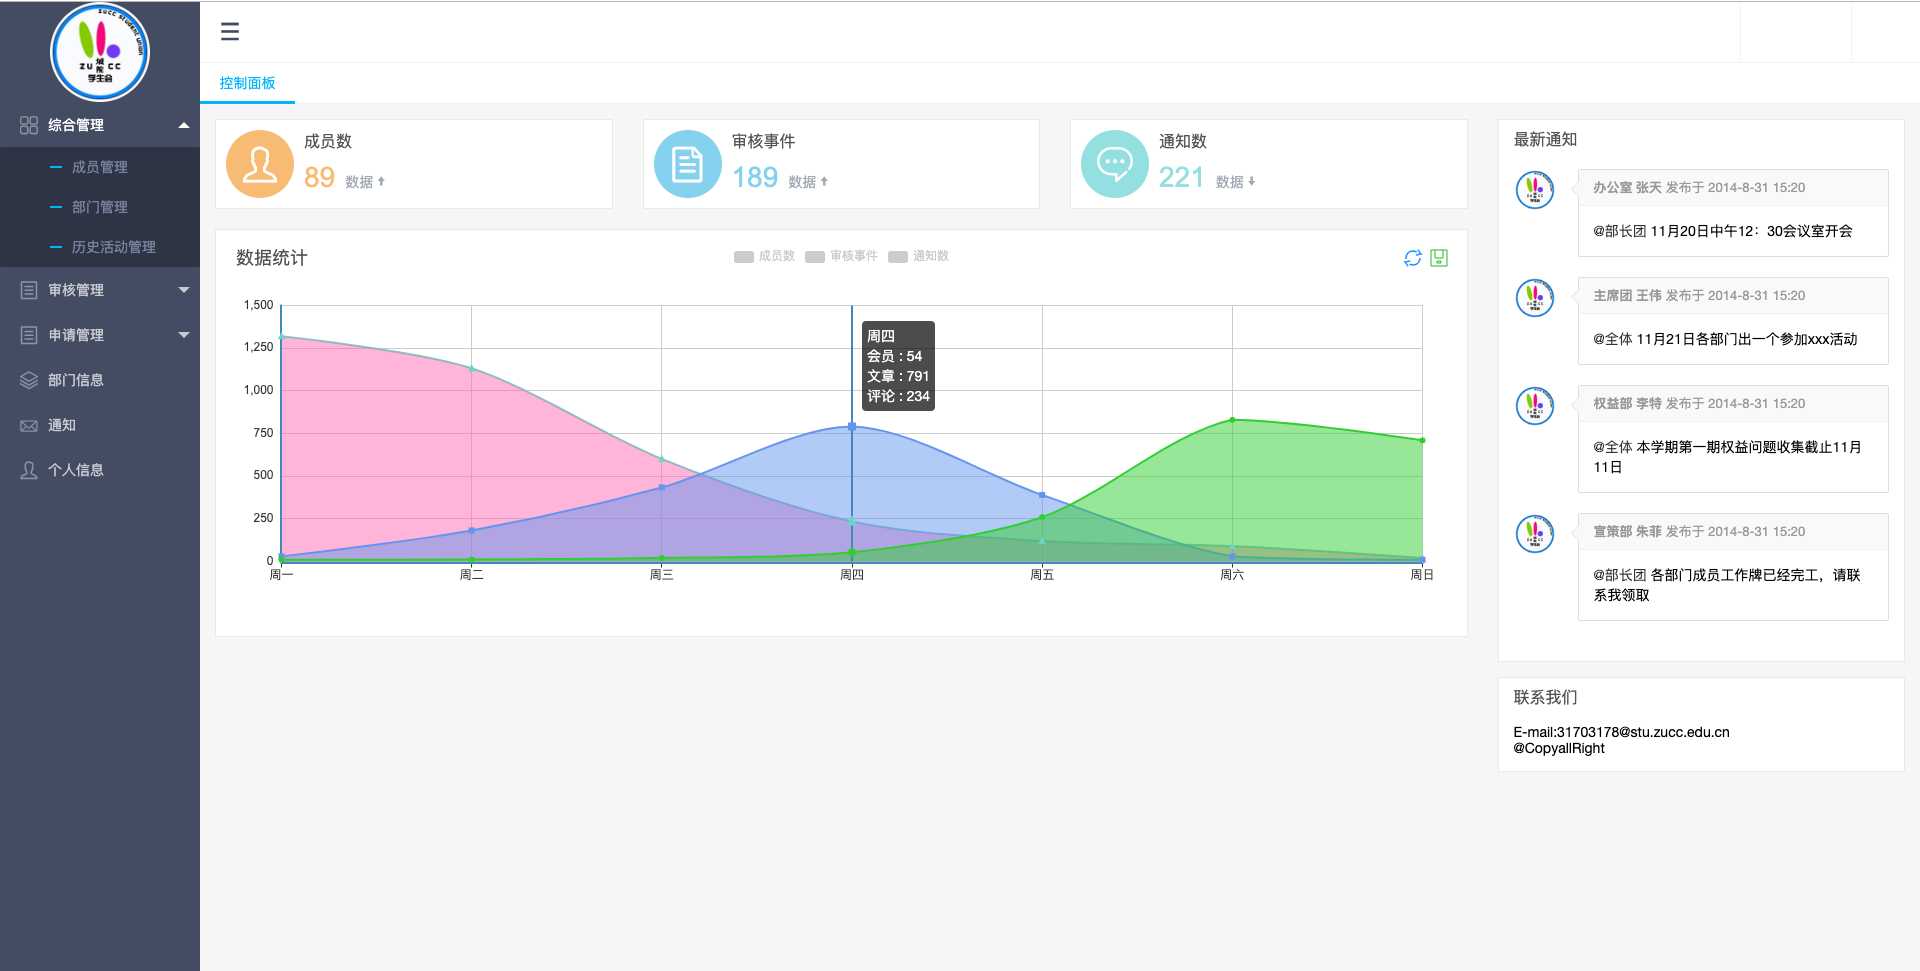
Task: Click the blue 审核事件 document icon
Action: coord(688,164)
